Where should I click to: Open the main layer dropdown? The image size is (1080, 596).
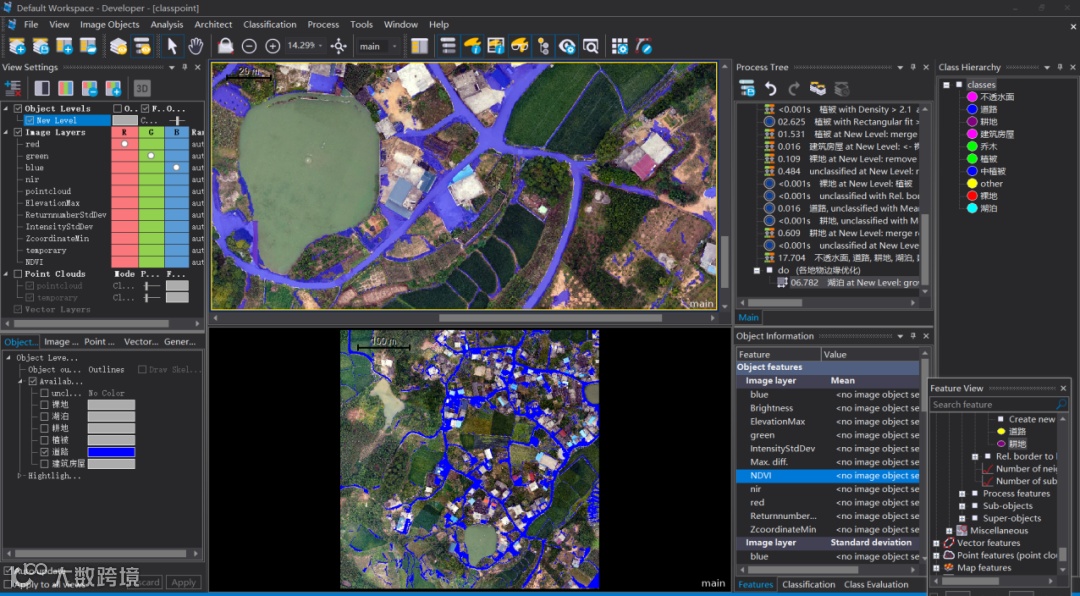pyautogui.click(x=395, y=46)
